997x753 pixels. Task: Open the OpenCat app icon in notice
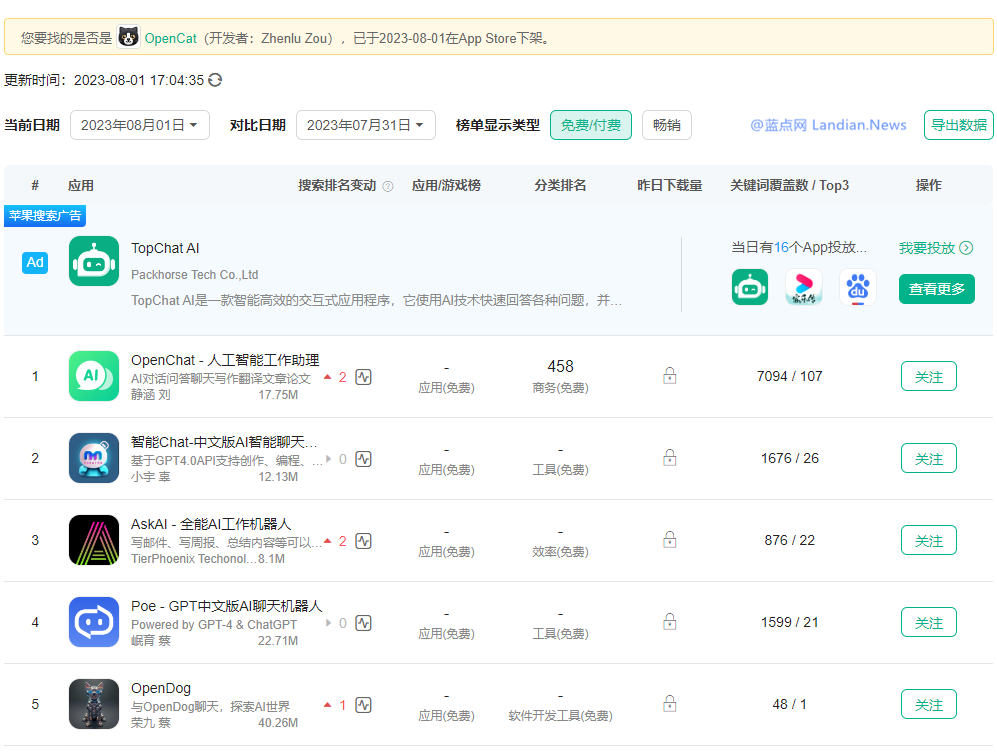tap(129, 38)
